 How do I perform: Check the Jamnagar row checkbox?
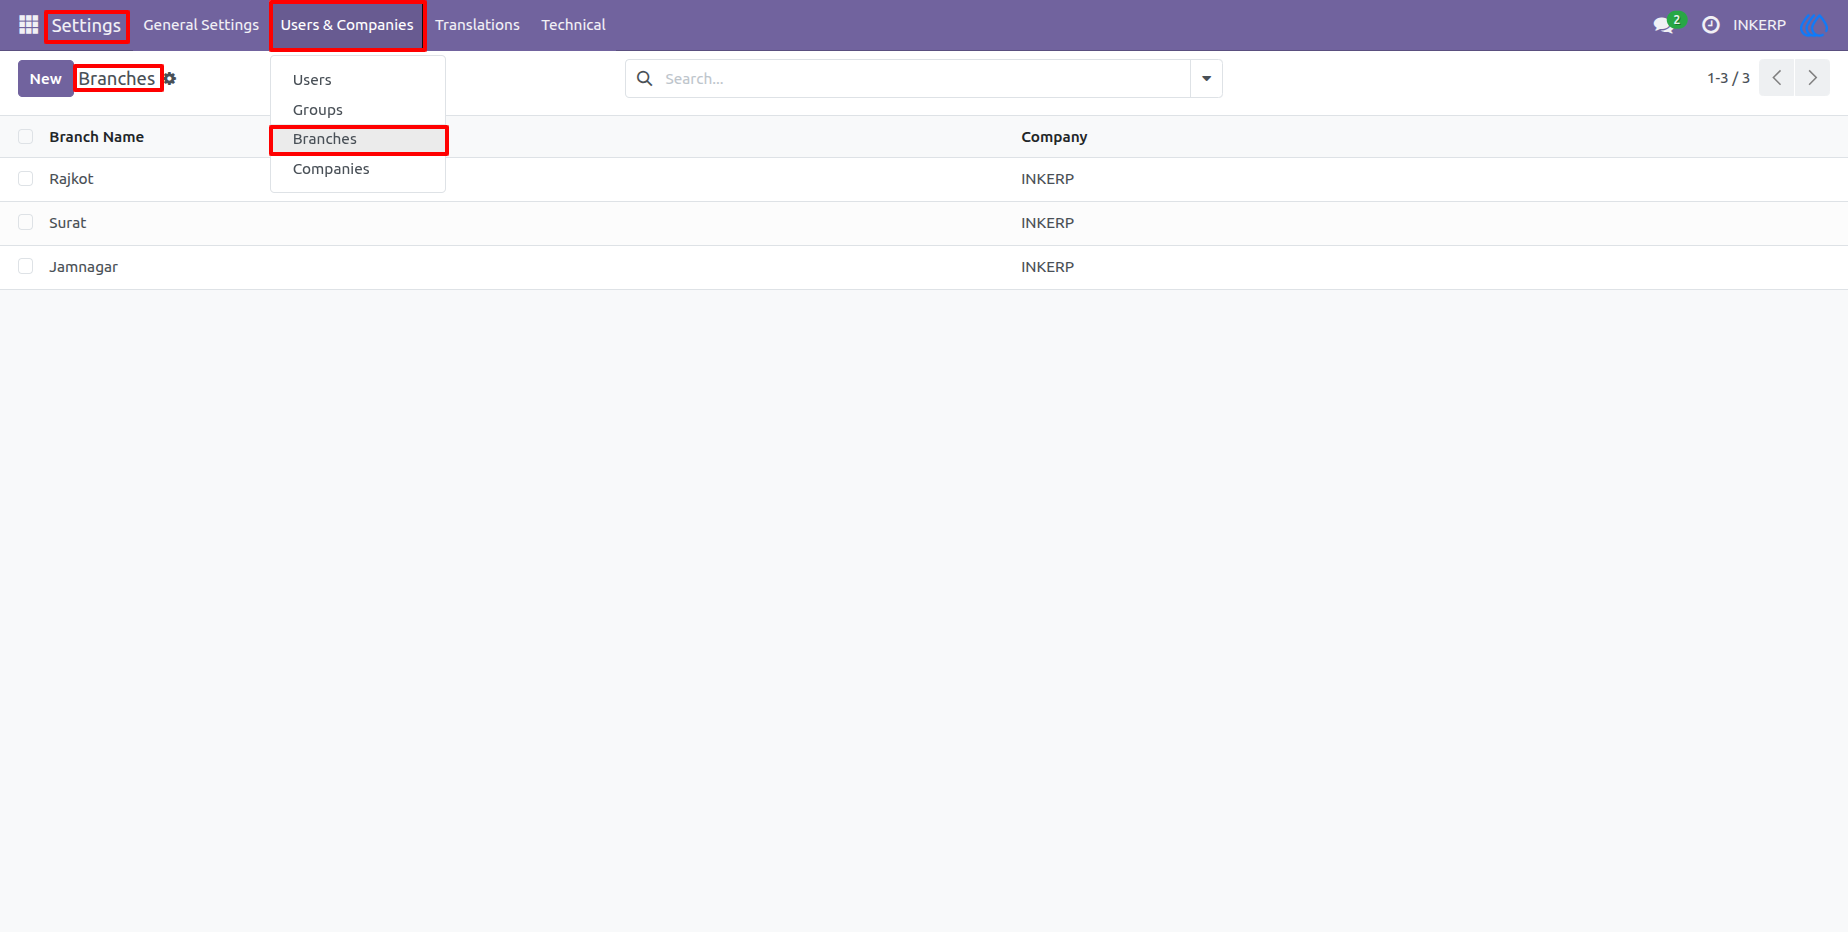(26, 267)
